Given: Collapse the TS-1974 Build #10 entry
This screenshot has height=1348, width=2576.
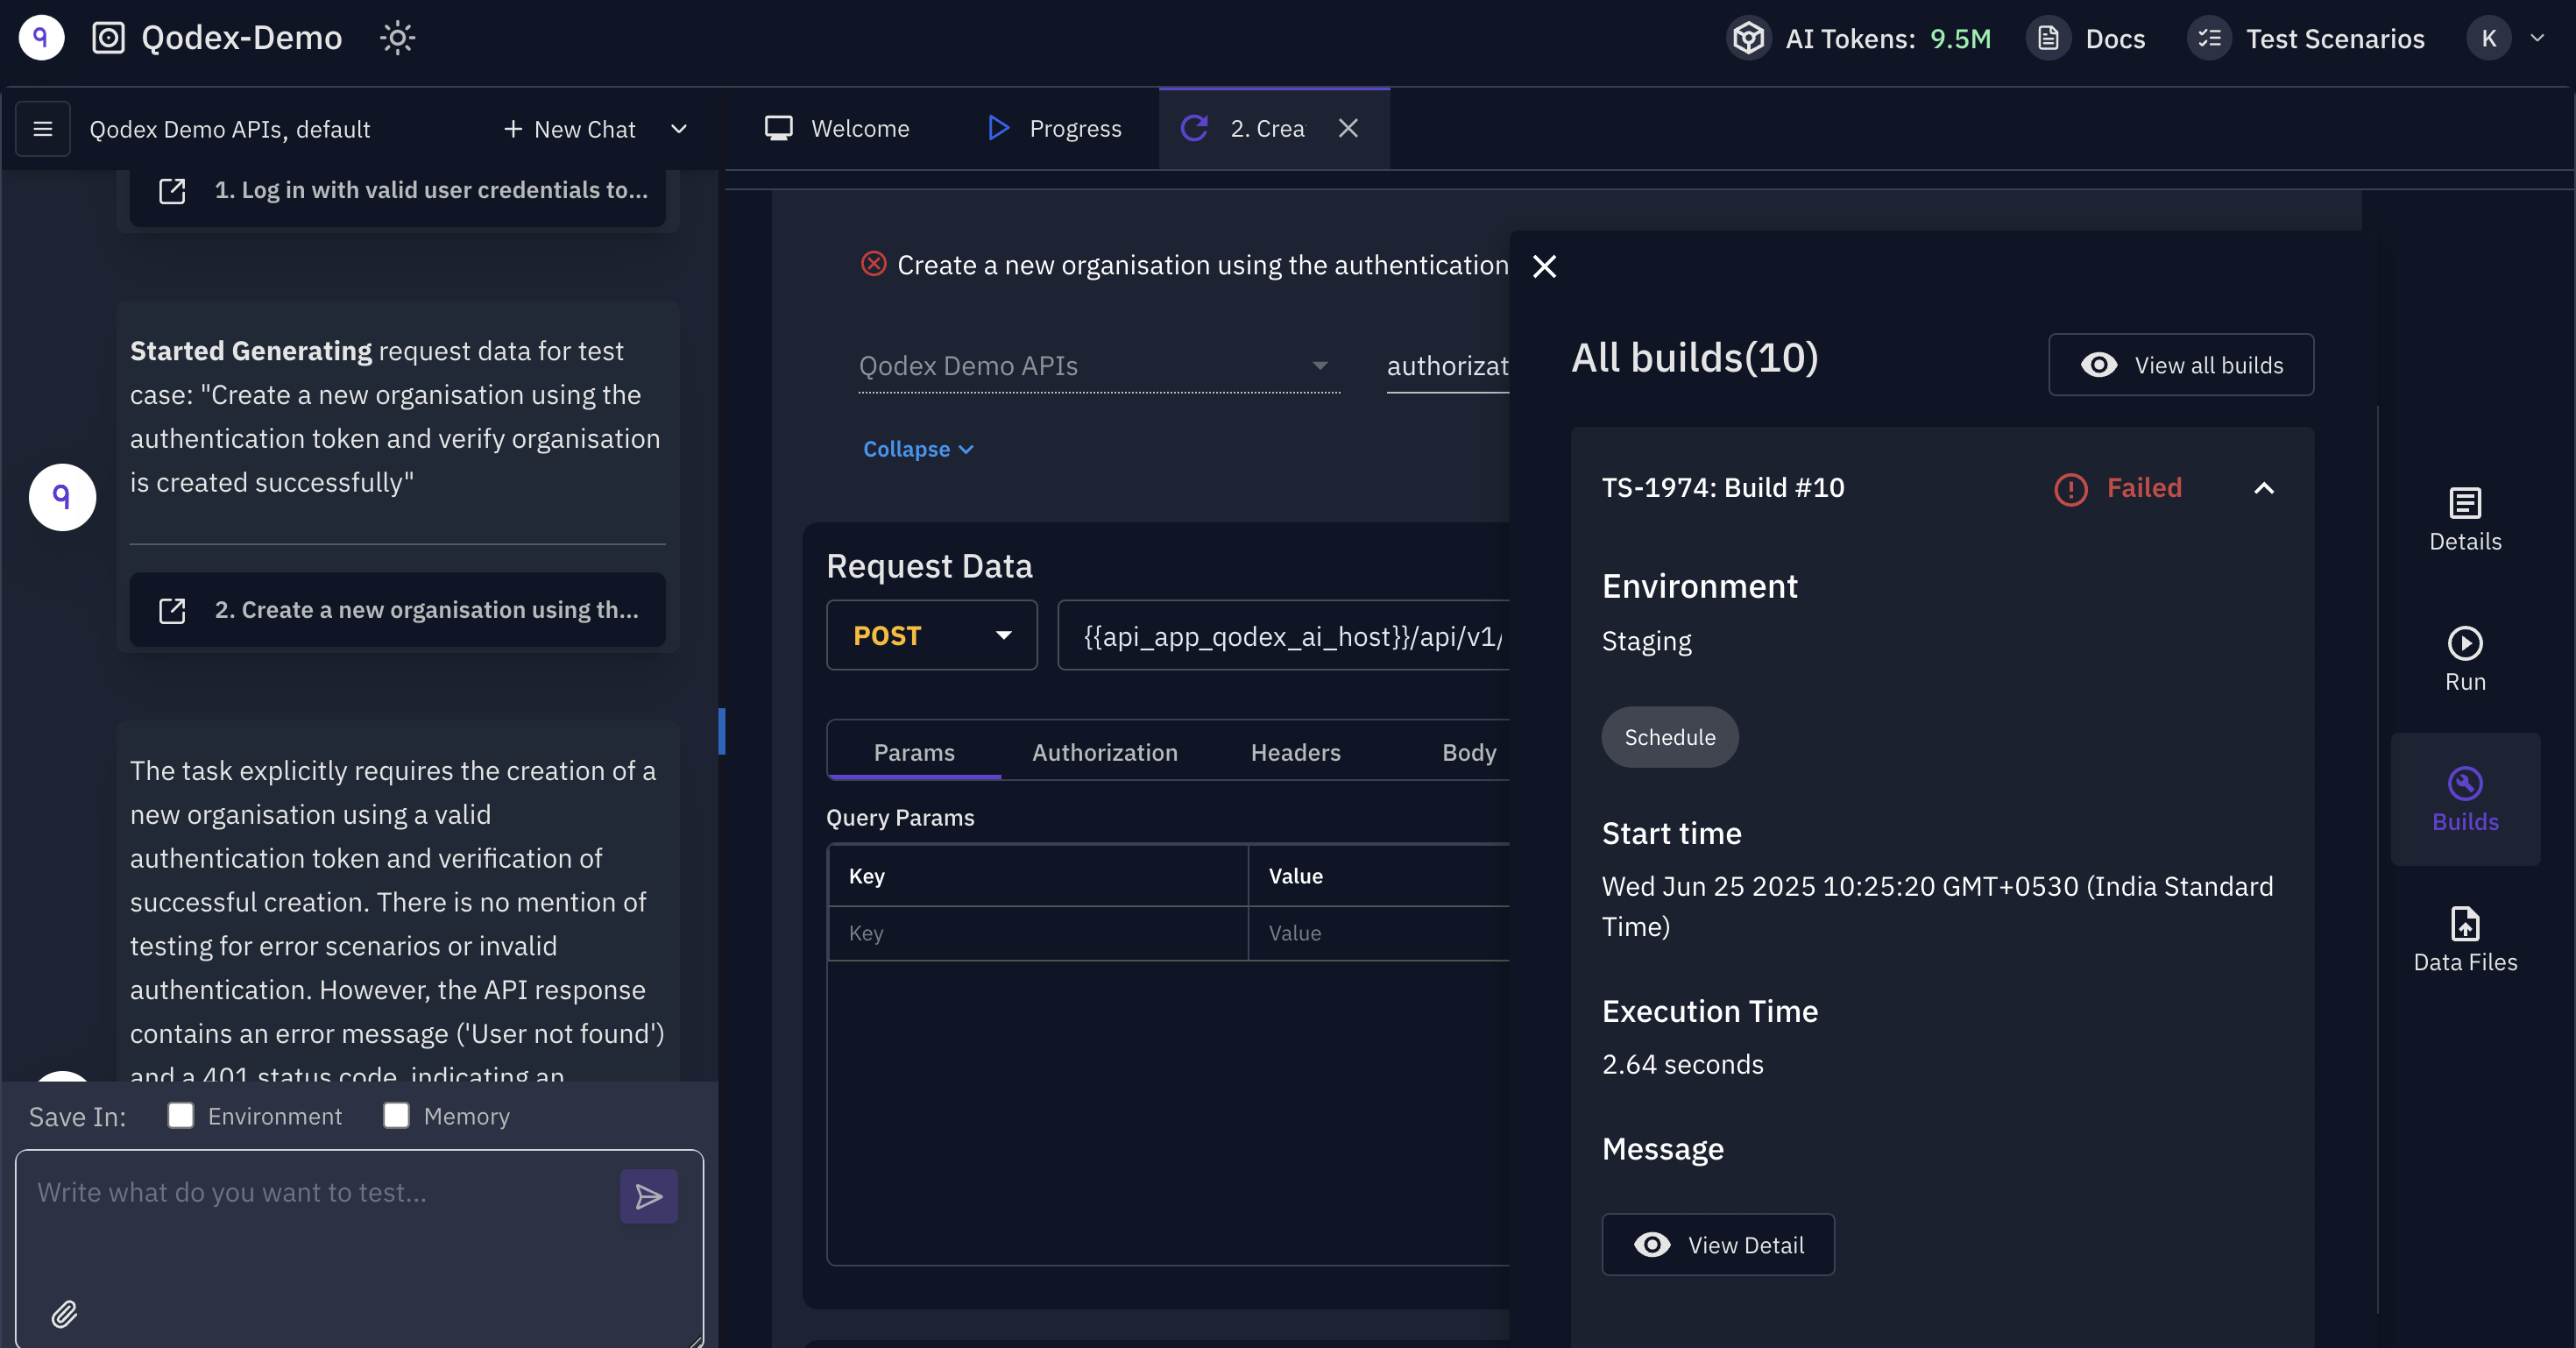Looking at the screenshot, I should [x=2263, y=488].
